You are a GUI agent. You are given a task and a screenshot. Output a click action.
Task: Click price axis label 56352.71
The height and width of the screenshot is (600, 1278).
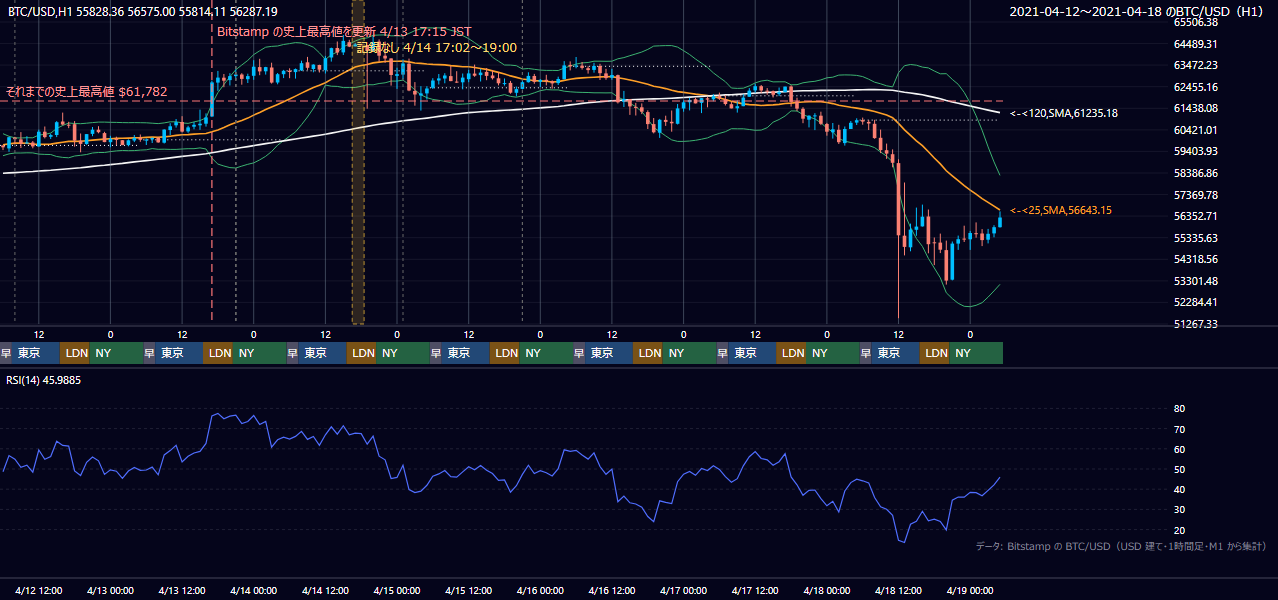click(x=1195, y=216)
